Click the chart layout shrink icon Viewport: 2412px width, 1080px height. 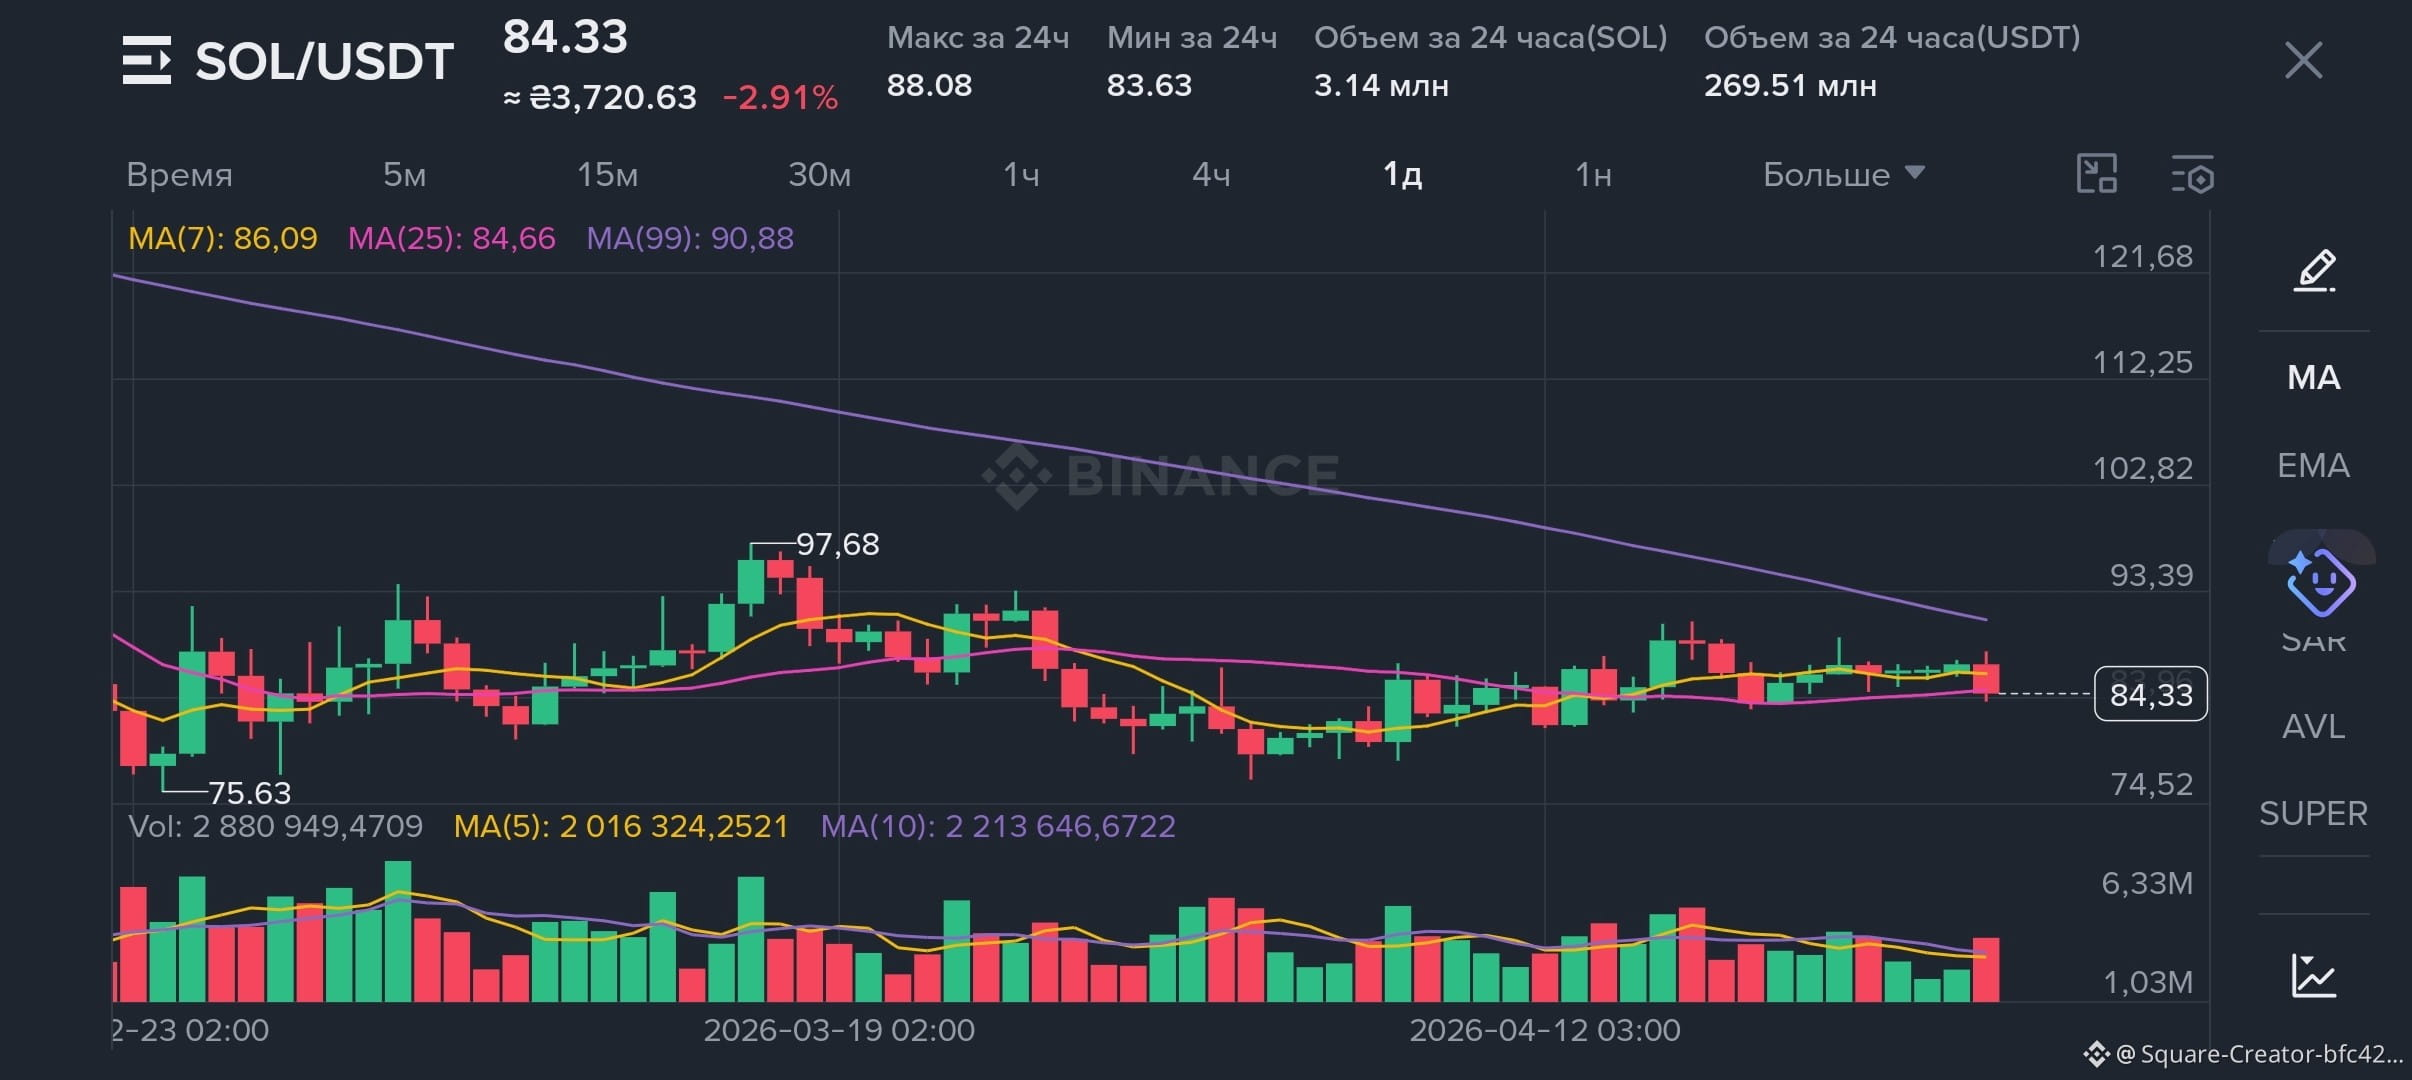2097,173
